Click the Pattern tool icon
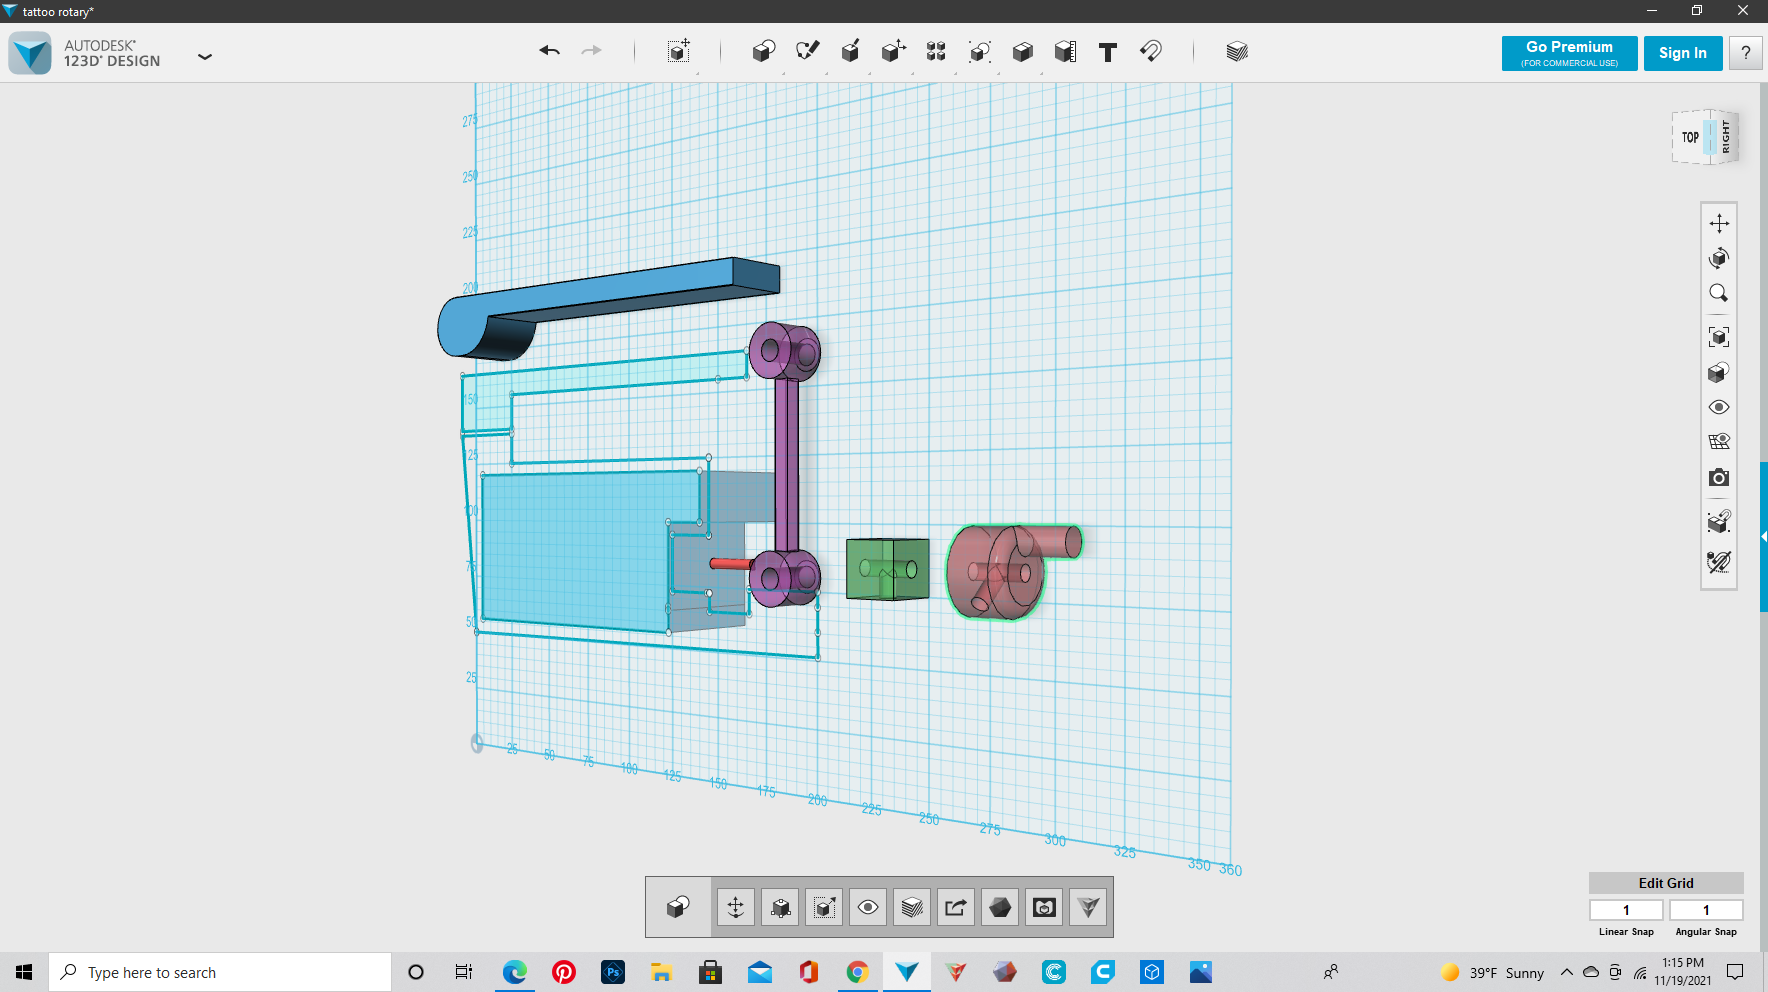The width and height of the screenshot is (1768, 992). click(936, 52)
